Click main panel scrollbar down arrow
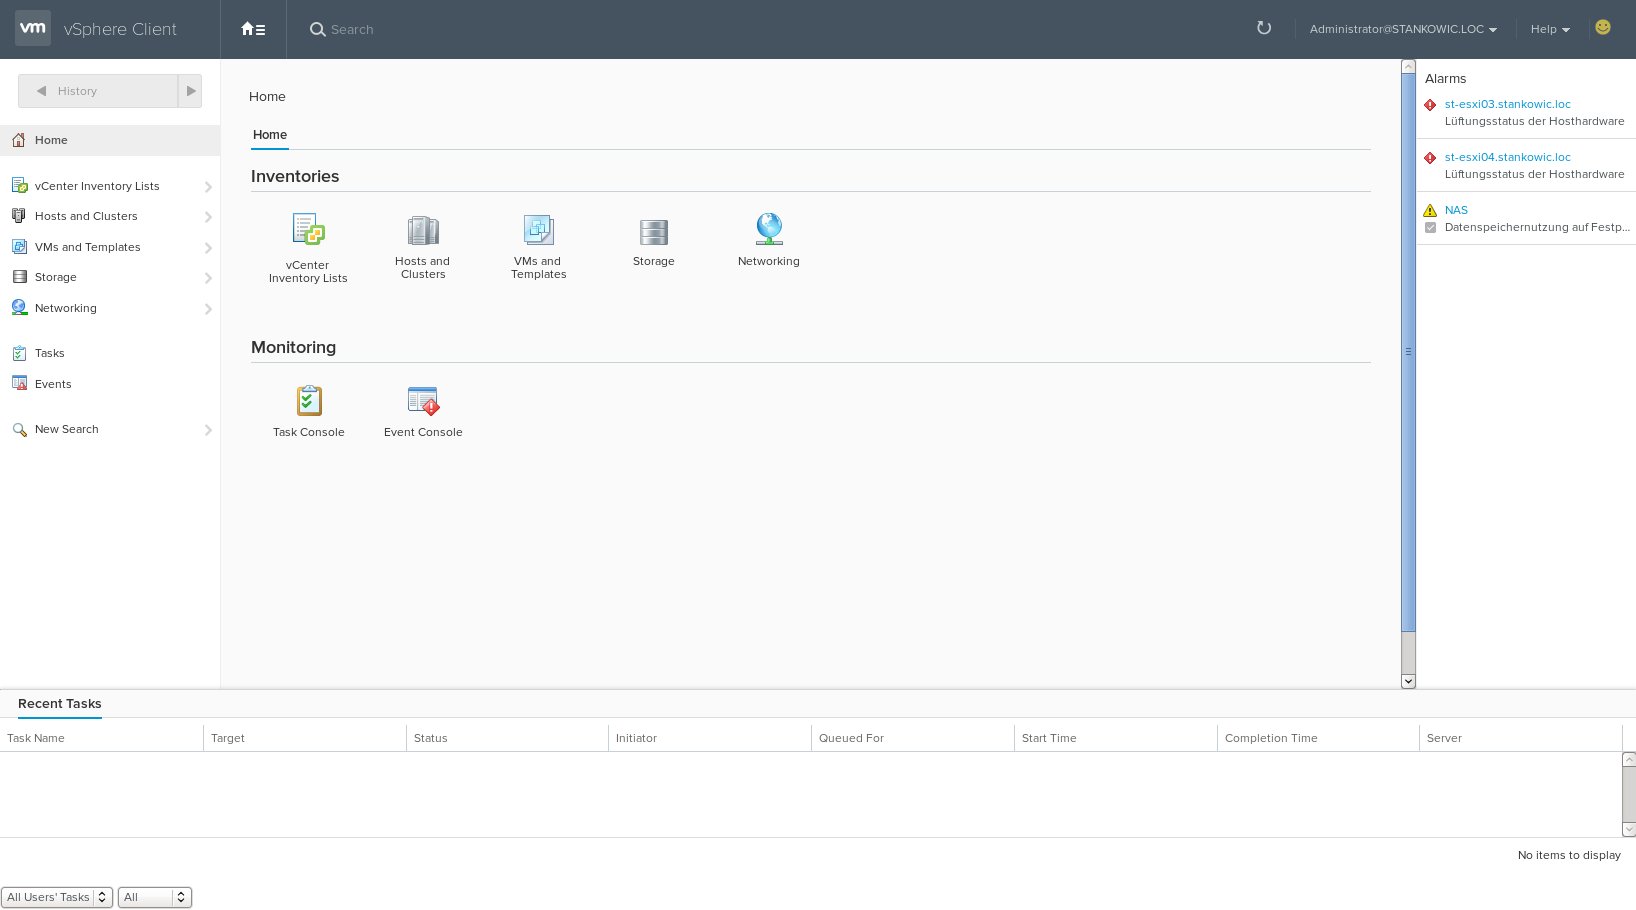The width and height of the screenshot is (1636, 910). (1408, 681)
